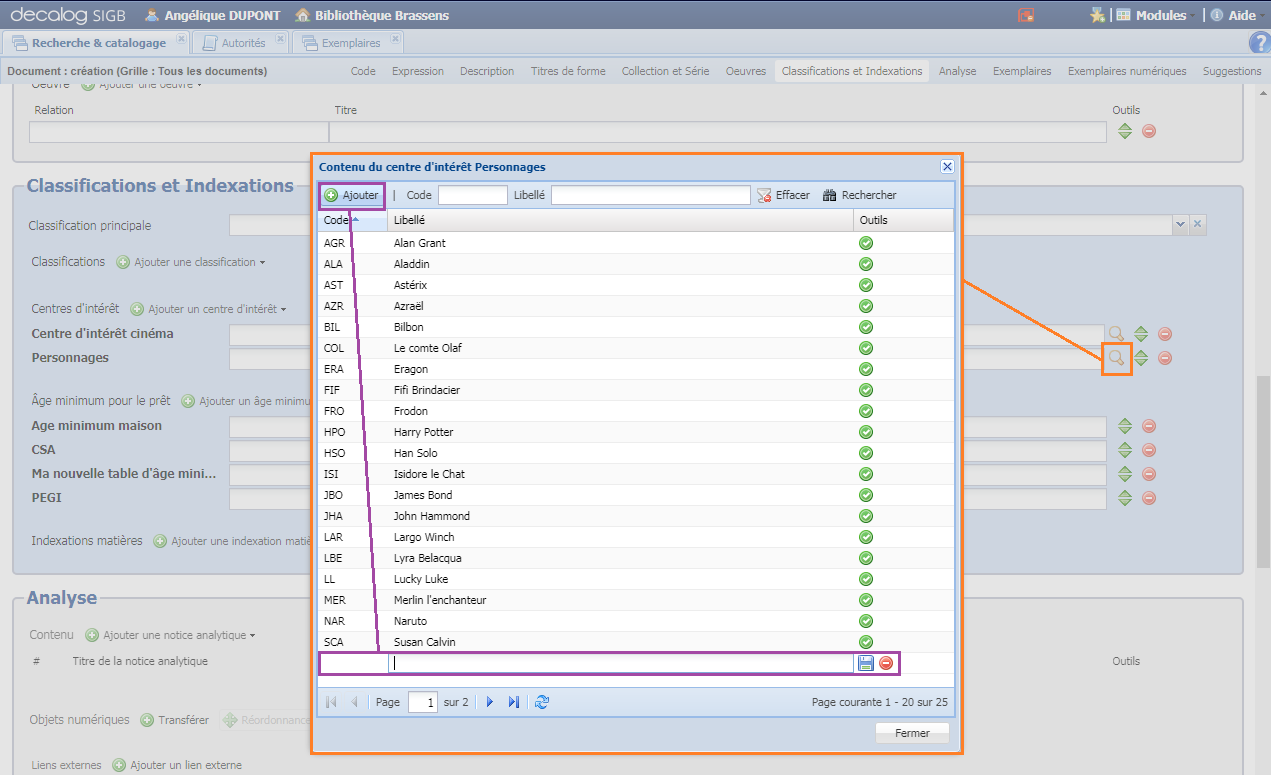Click the save icon in the new row
This screenshot has height=775, width=1271.
[866, 663]
